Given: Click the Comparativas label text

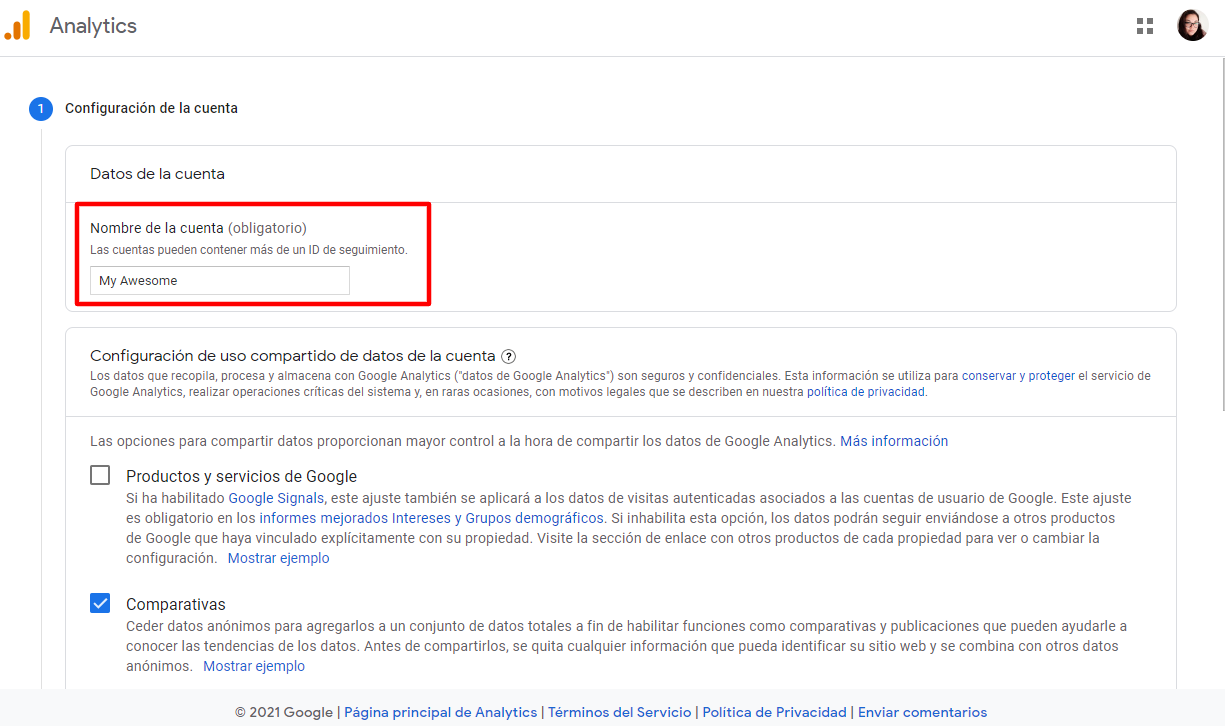Looking at the screenshot, I should pyautogui.click(x=176, y=604).
